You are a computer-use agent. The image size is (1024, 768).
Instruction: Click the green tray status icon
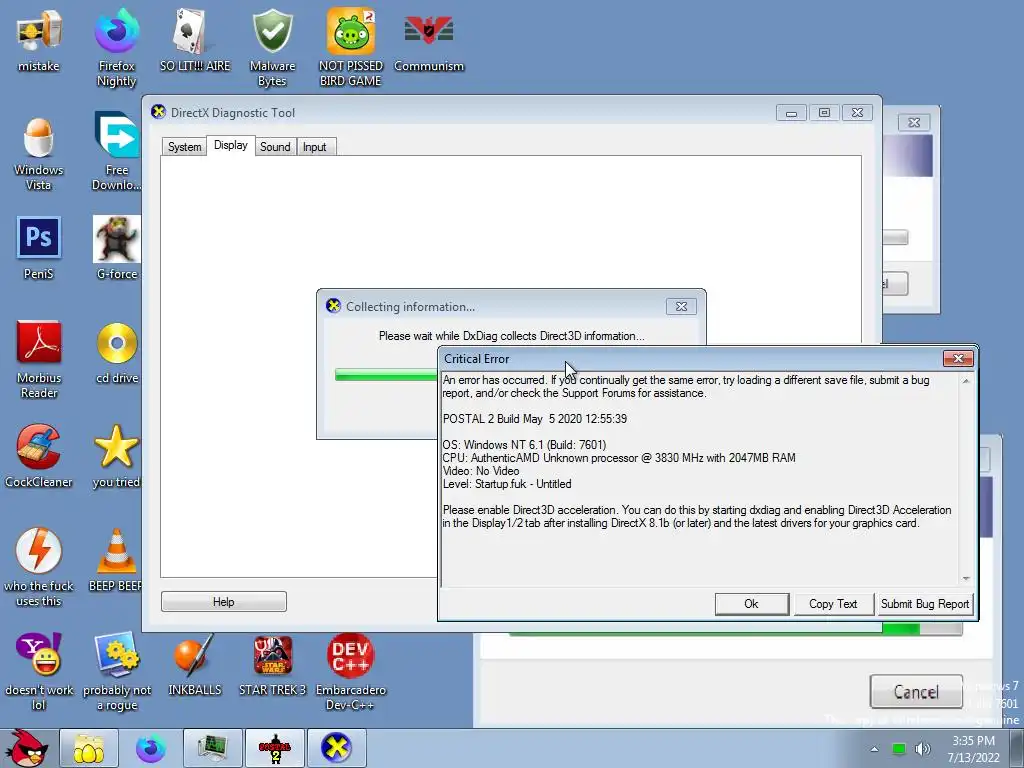point(899,749)
